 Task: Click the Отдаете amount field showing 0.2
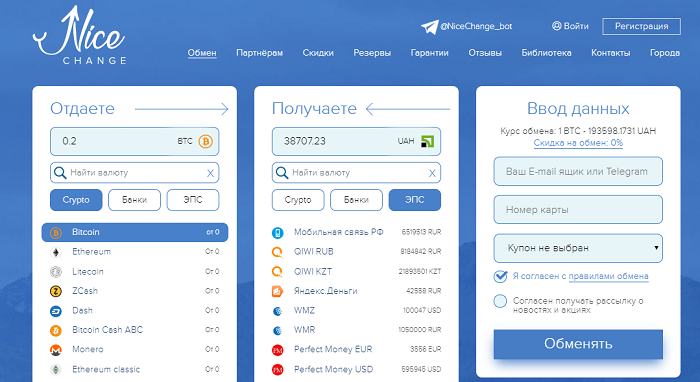[134, 141]
